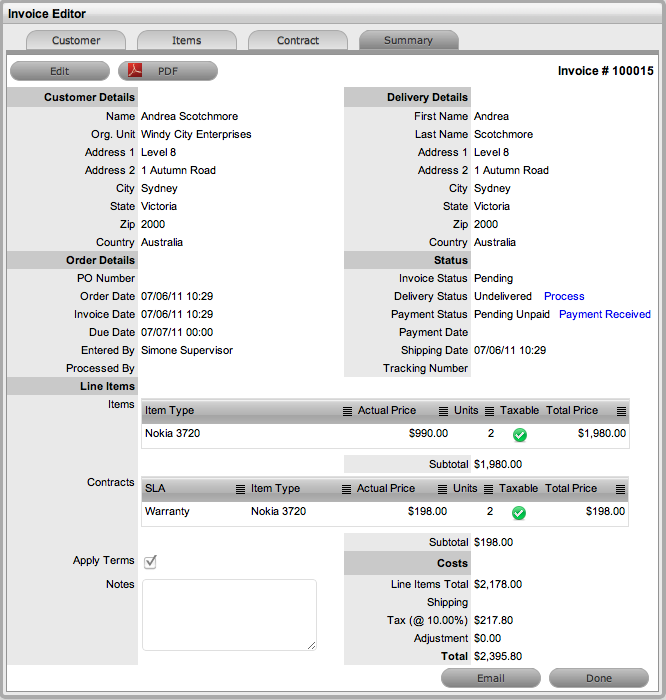Open Item Type column menu in Items table
Viewport: 666px width, 700px height.
pos(347,411)
